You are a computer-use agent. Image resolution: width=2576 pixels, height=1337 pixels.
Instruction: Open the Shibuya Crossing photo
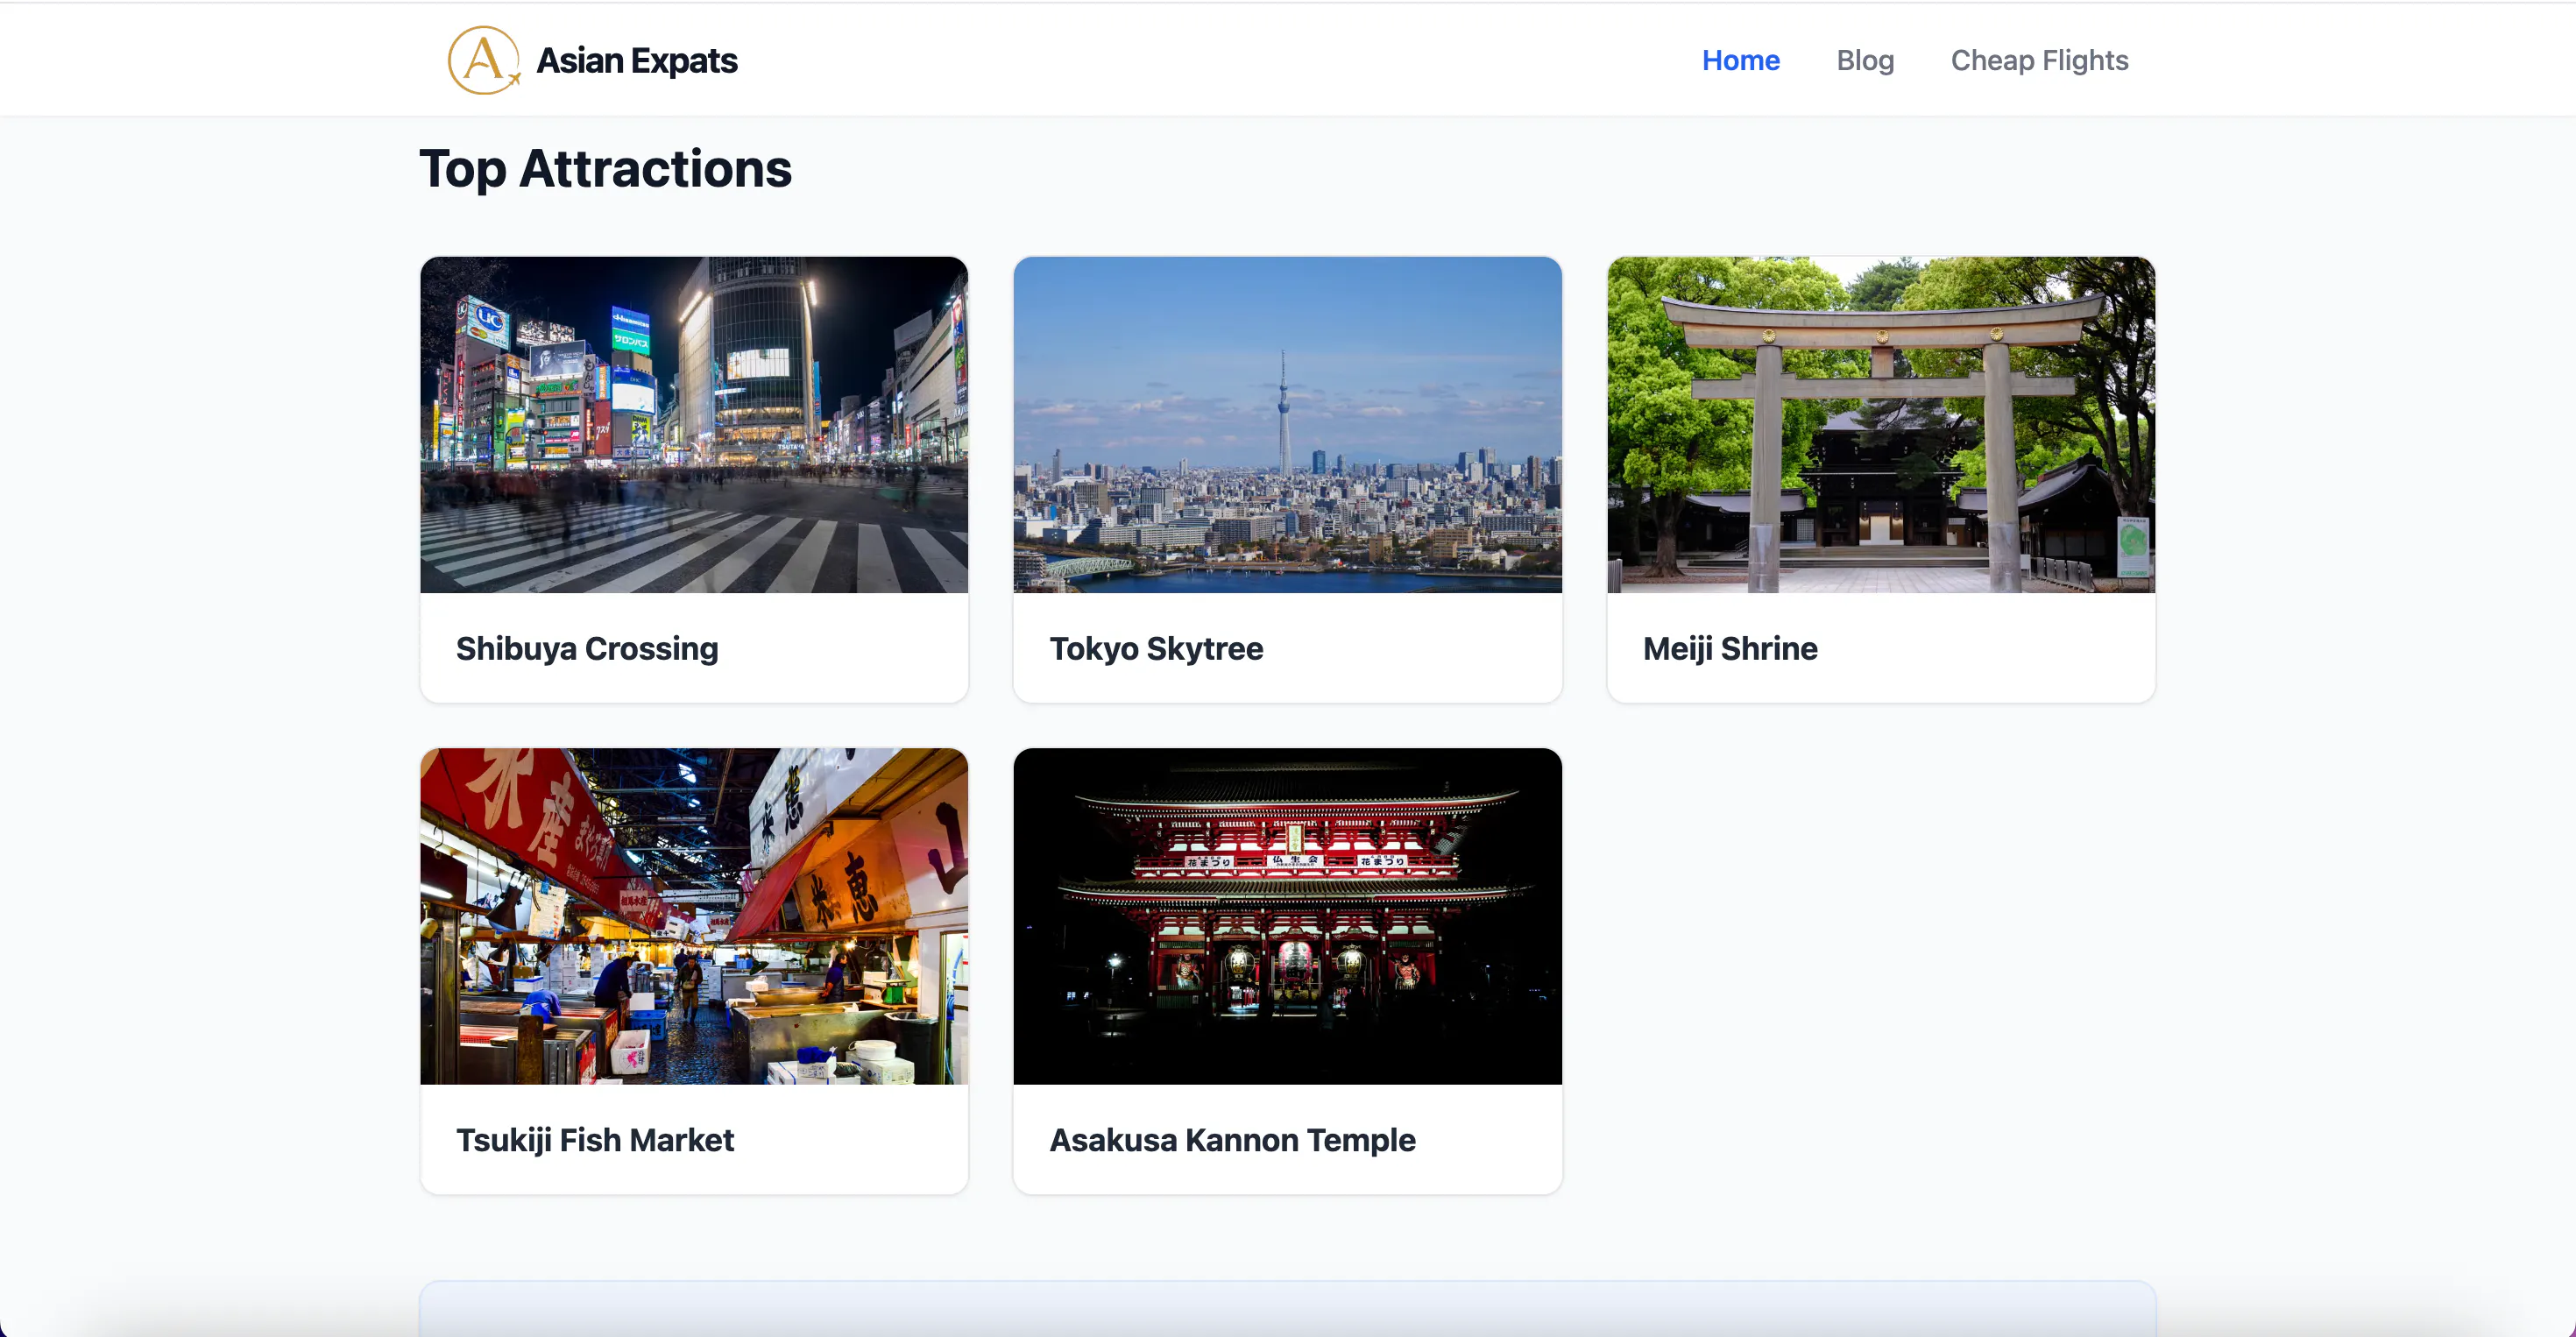tap(694, 425)
